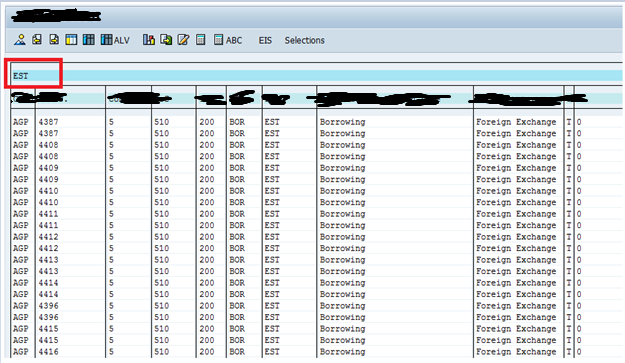Click the plain calculator icon
The height and width of the screenshot is (363, 625).
(201, 39)
